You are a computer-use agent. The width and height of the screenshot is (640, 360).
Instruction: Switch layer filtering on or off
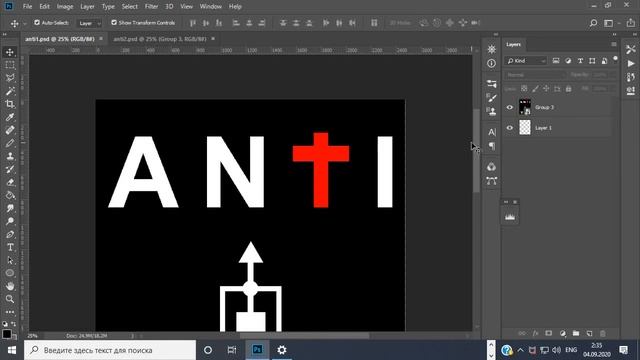[615, 59]
